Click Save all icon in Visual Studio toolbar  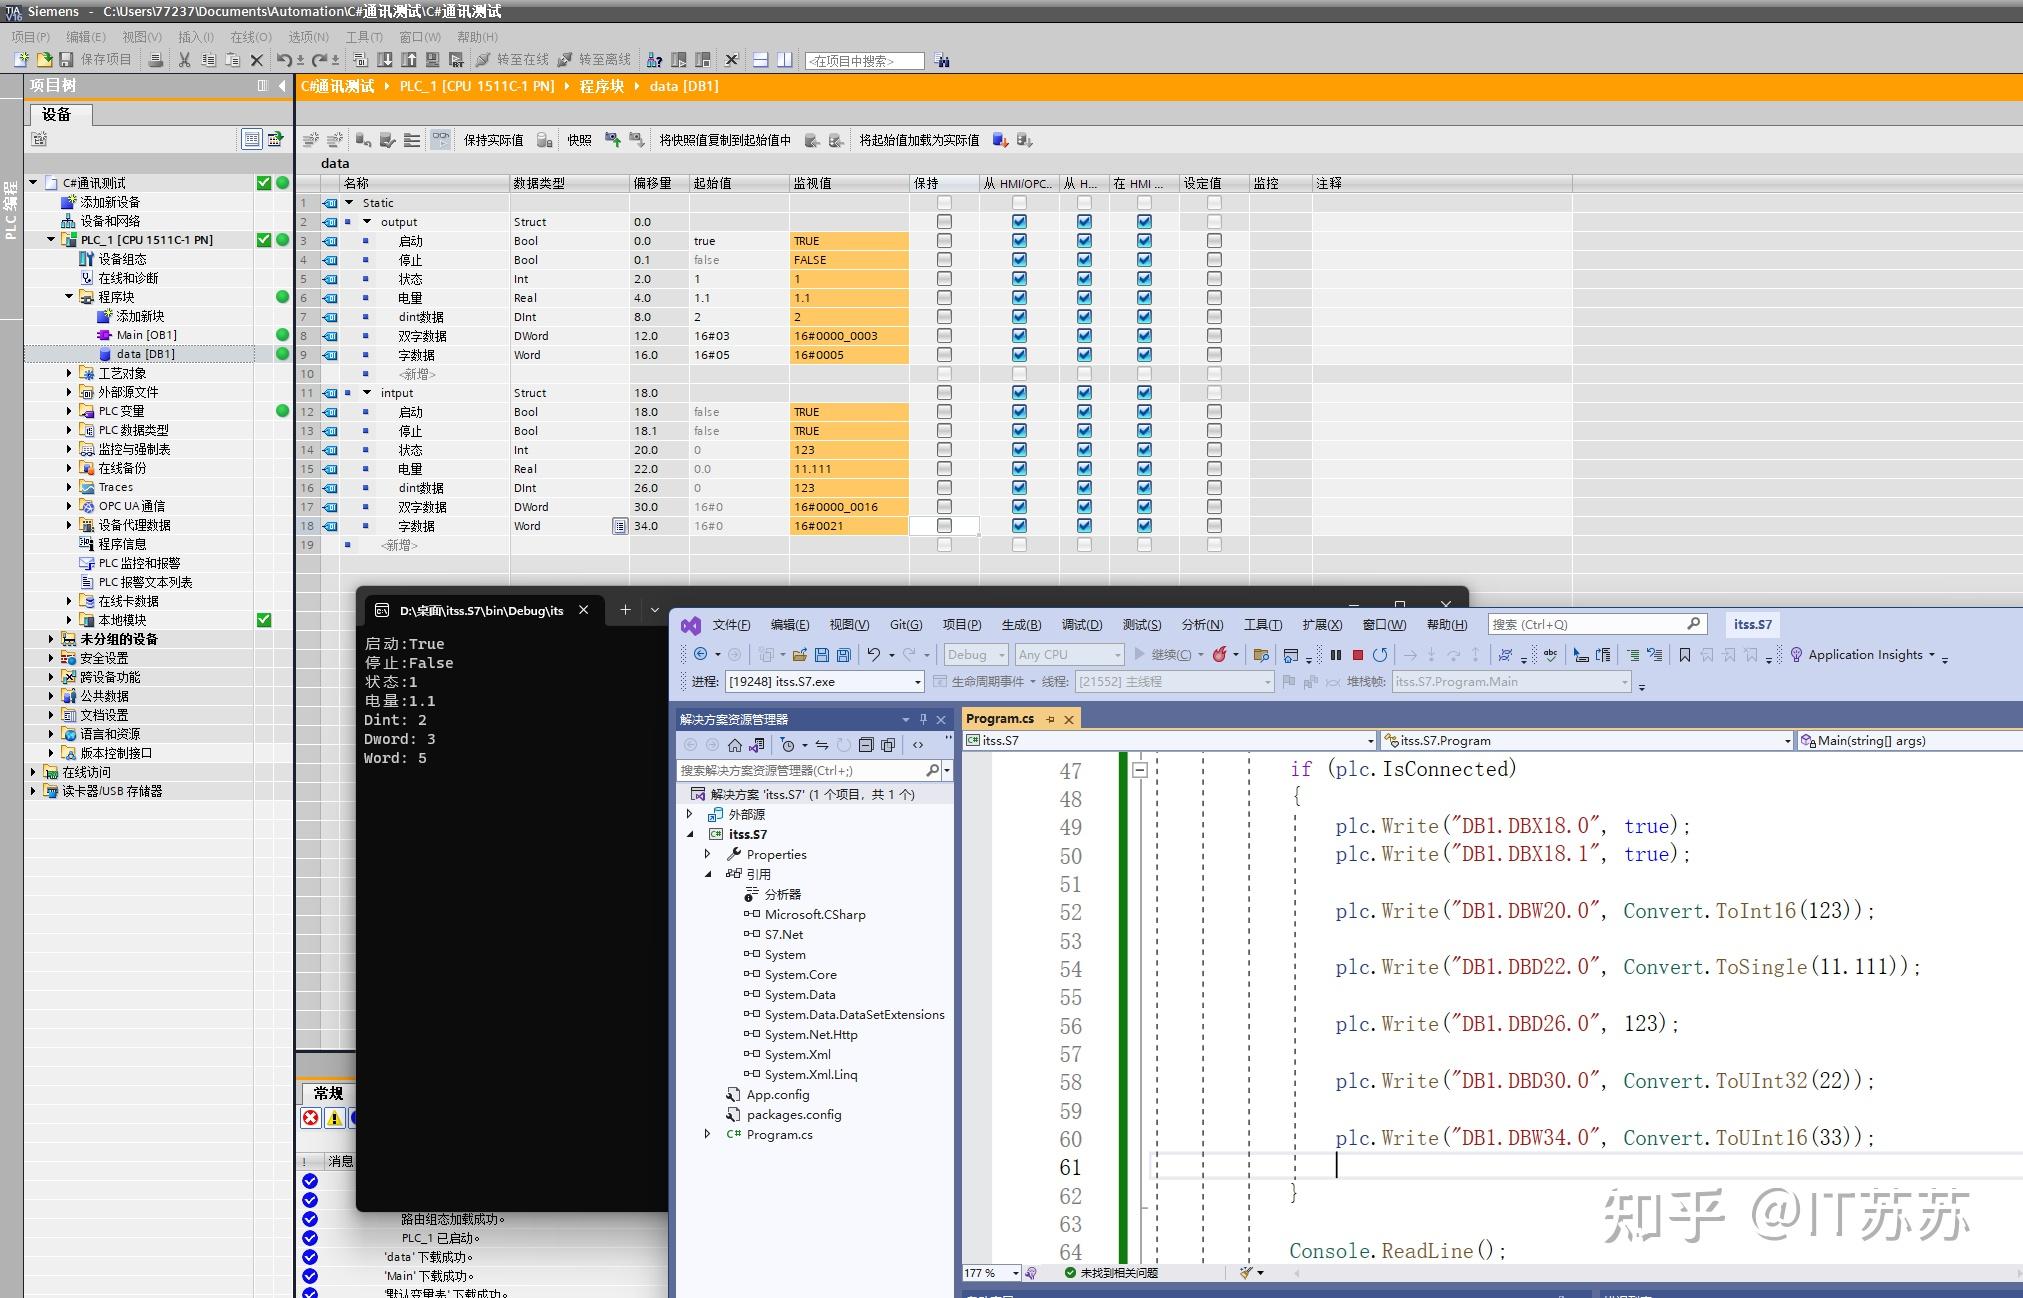(844, 655)
